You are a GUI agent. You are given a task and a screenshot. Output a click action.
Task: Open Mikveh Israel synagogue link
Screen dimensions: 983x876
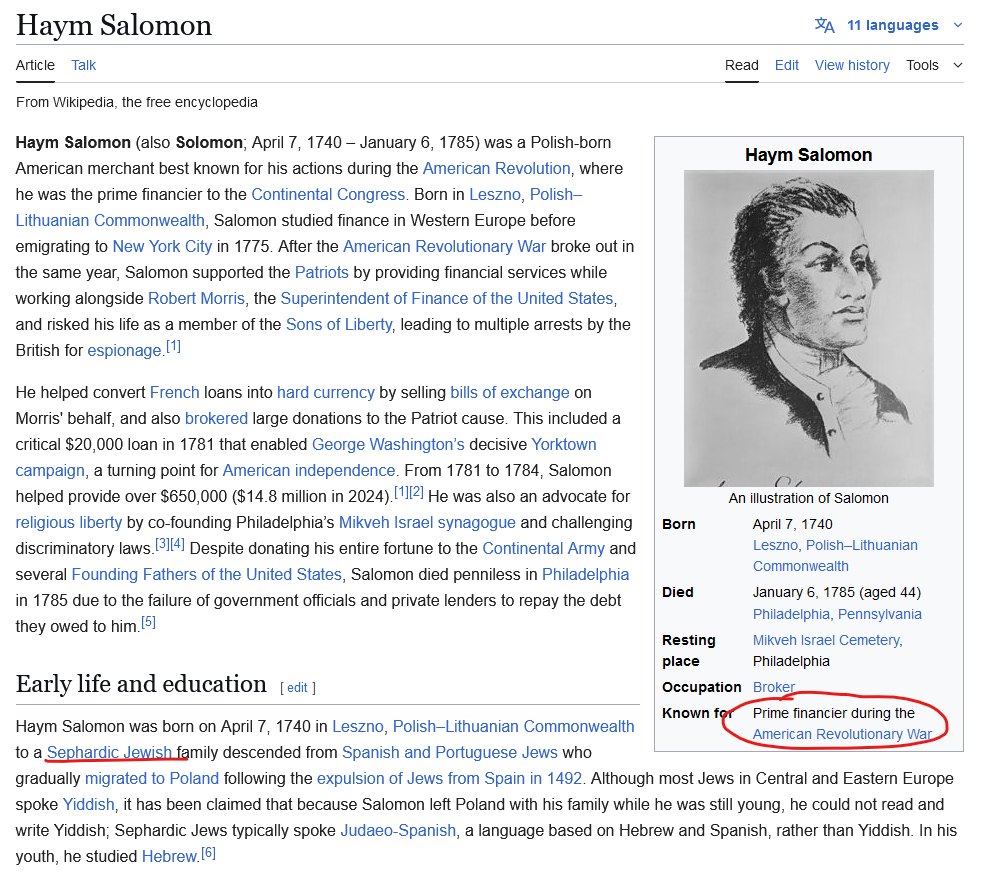427,522
